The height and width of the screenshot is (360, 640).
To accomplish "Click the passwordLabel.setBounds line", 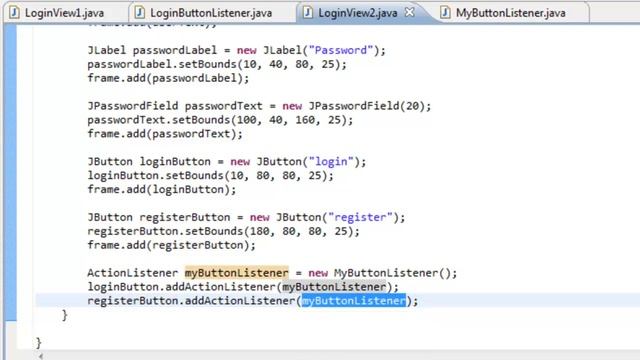I will tap(217, 64).
